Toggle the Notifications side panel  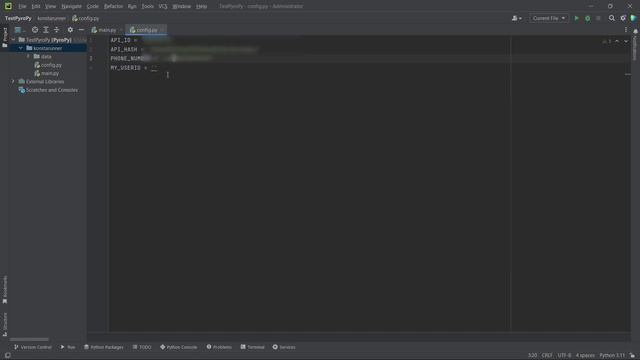636,45
